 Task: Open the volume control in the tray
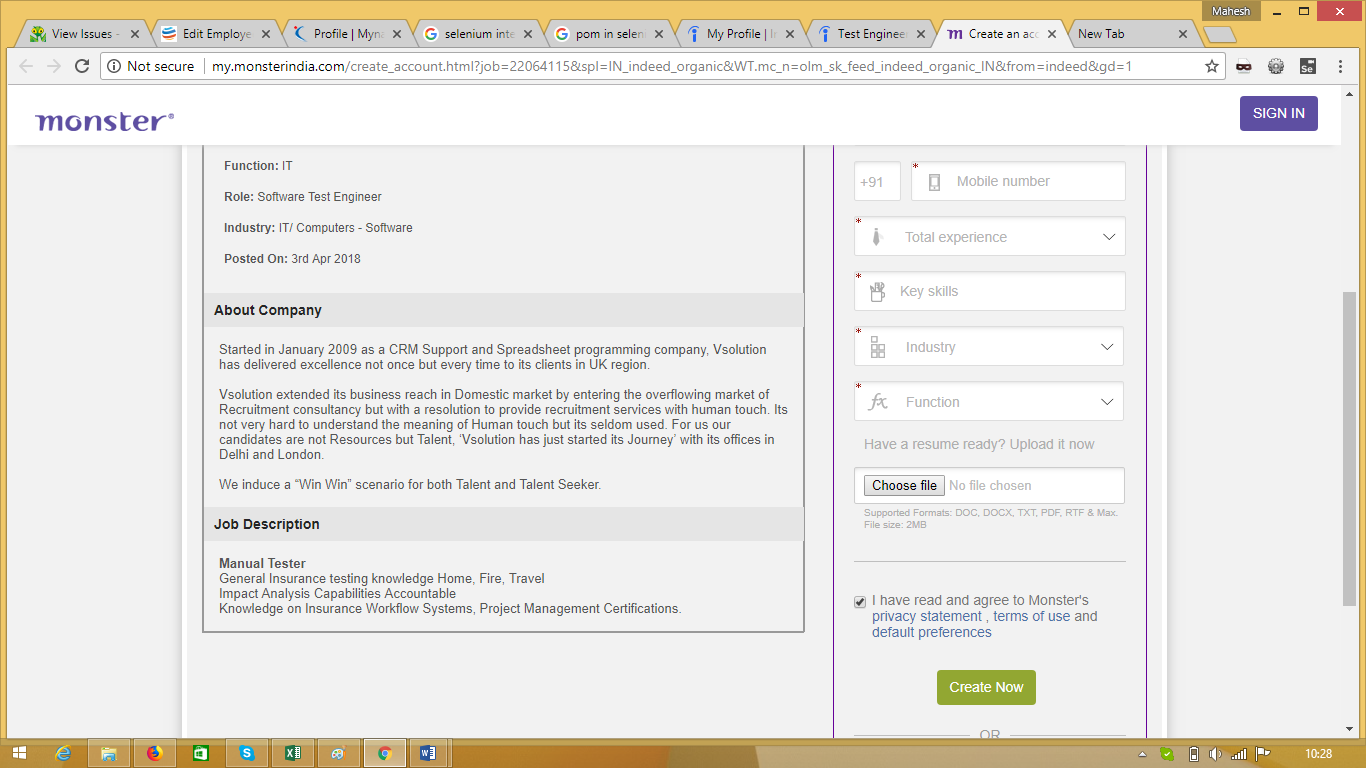[1216, 754]
